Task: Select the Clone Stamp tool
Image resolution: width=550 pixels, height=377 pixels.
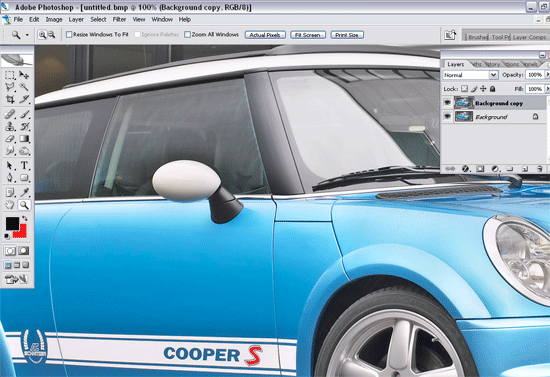Action: [x=10, y=126]
